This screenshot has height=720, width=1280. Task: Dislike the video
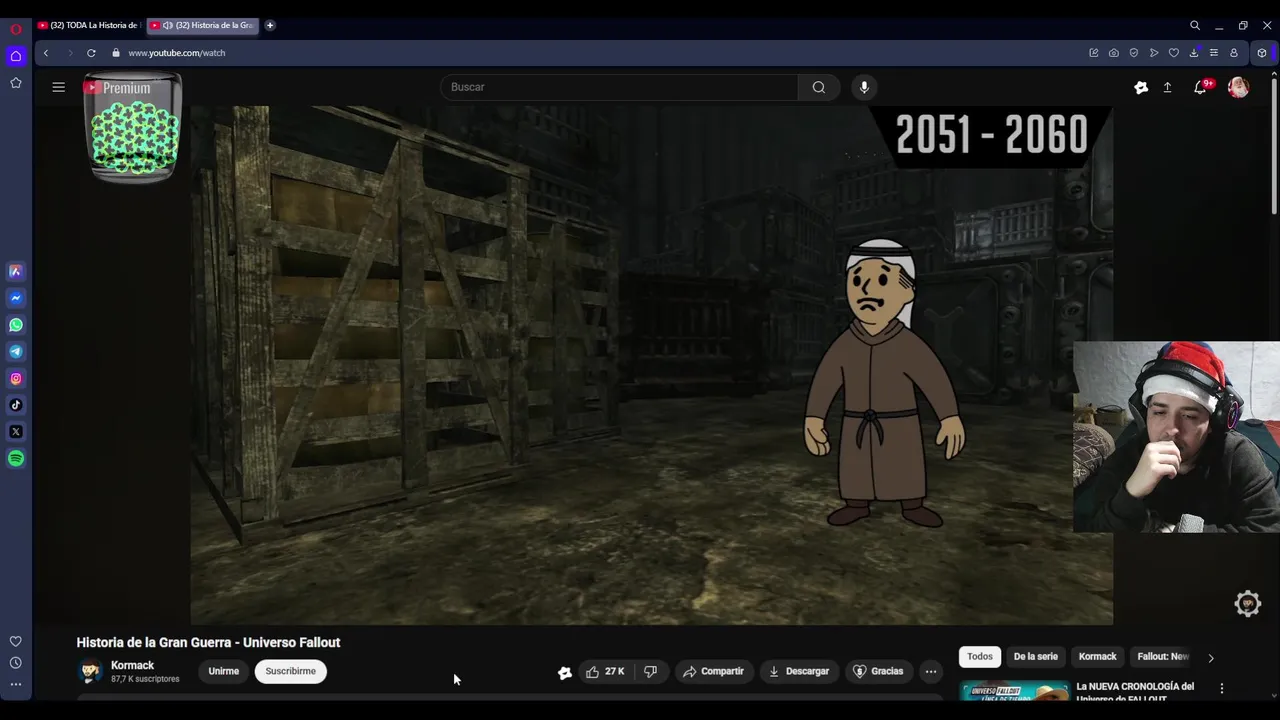tap(651, 671)
